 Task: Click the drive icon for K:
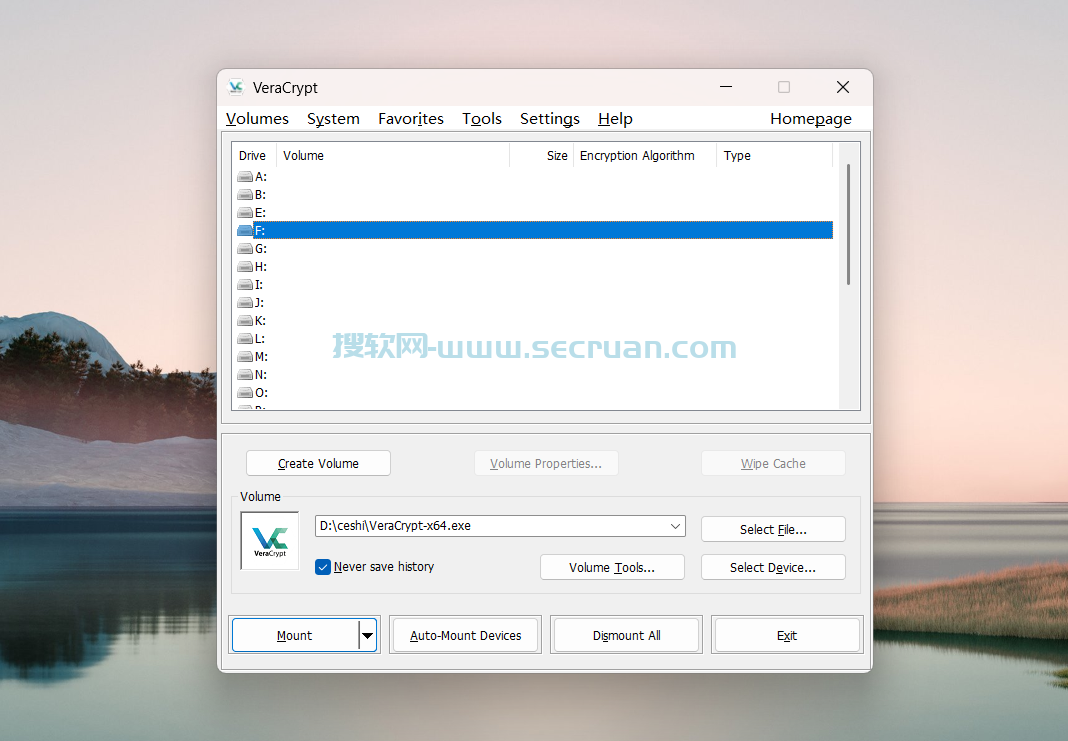(x=245, y=321)
